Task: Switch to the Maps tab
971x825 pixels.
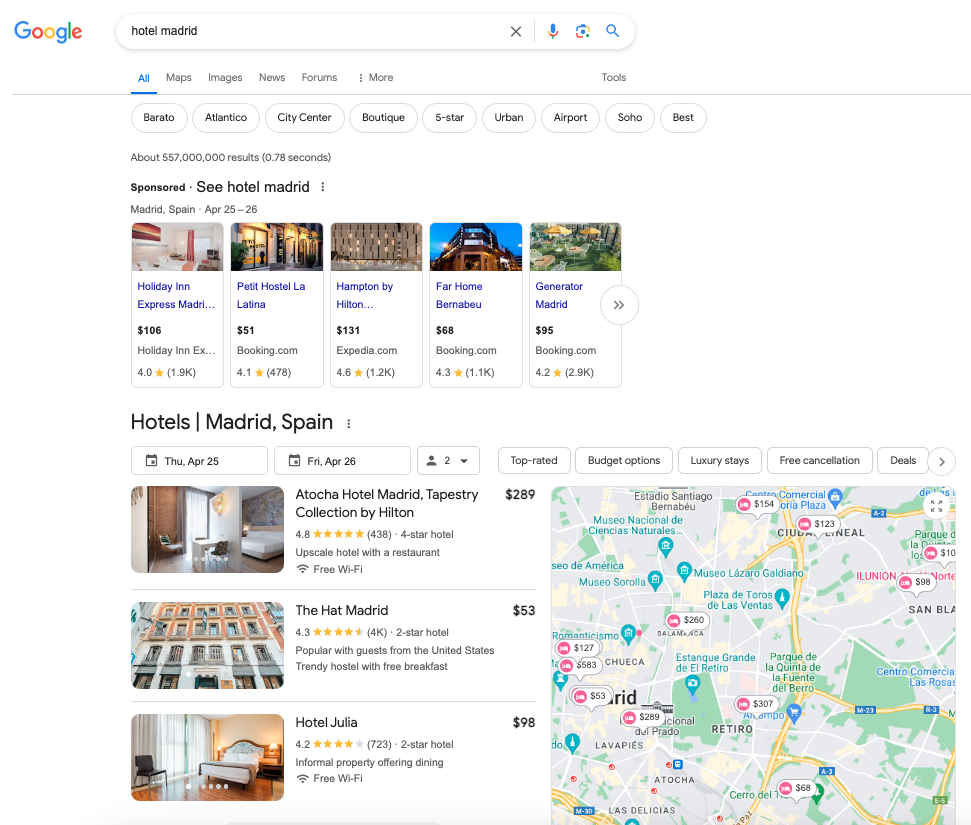Action: point(178,77)
